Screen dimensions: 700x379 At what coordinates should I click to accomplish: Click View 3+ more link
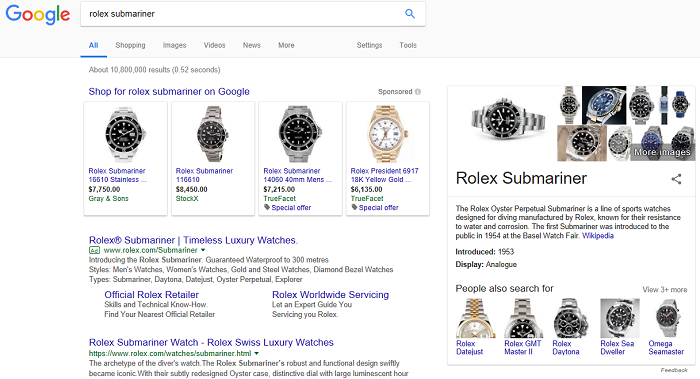[665, 290]
